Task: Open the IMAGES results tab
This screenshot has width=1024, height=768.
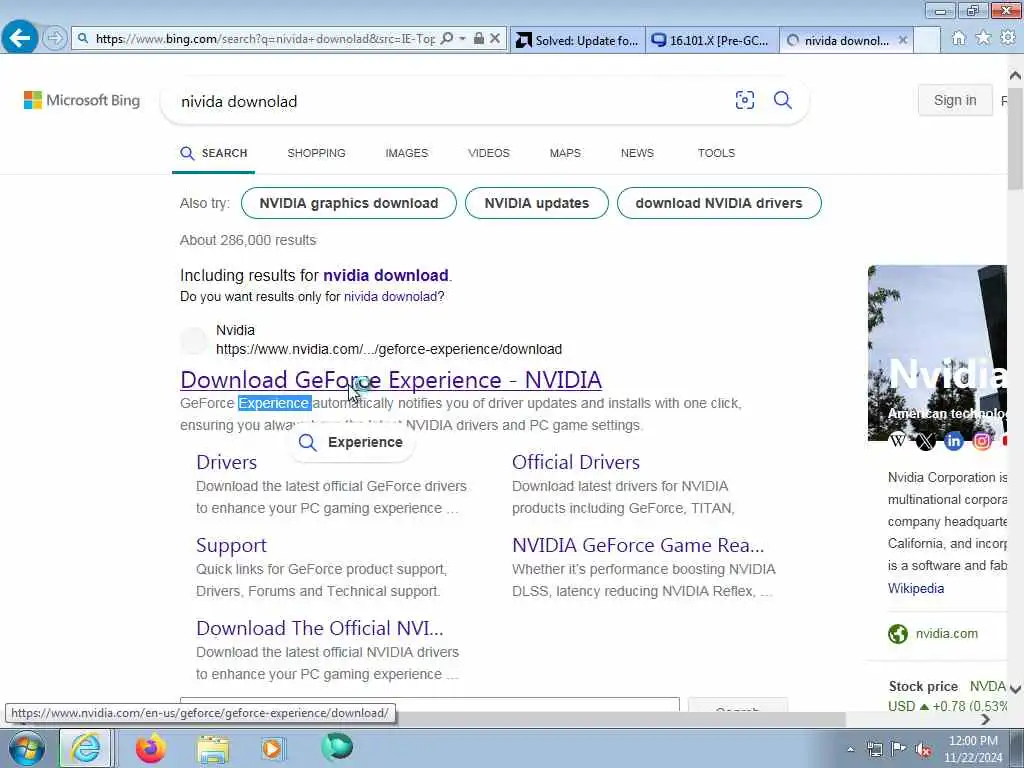Action: pos(406,153)
